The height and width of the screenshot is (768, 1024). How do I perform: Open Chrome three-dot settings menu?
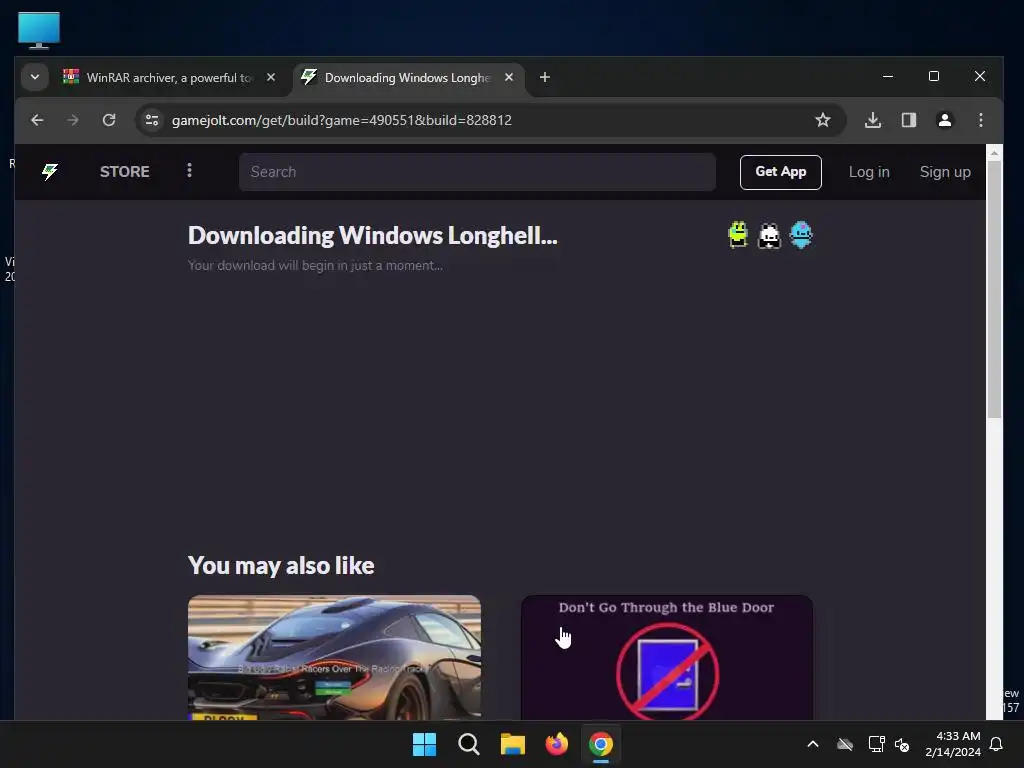tap(981, 120)
